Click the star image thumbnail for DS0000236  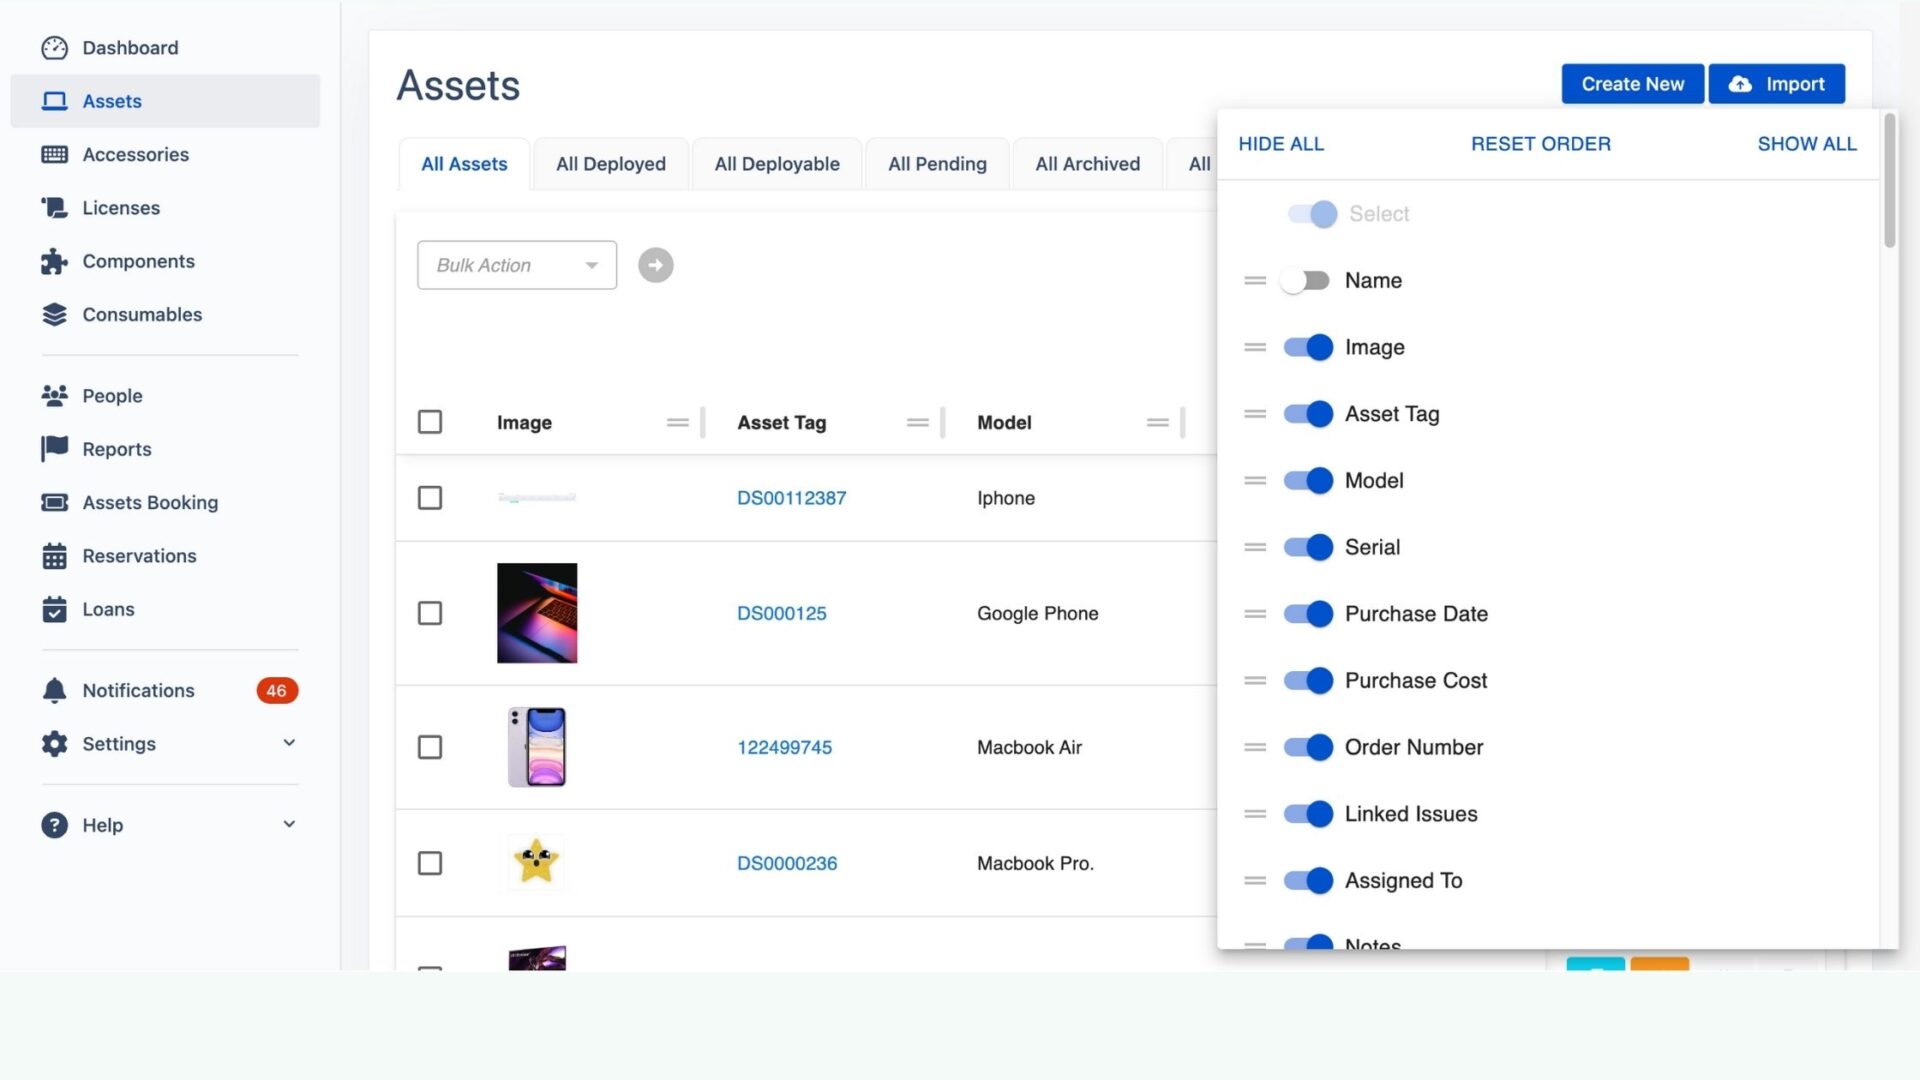click(x=536, y=862)
